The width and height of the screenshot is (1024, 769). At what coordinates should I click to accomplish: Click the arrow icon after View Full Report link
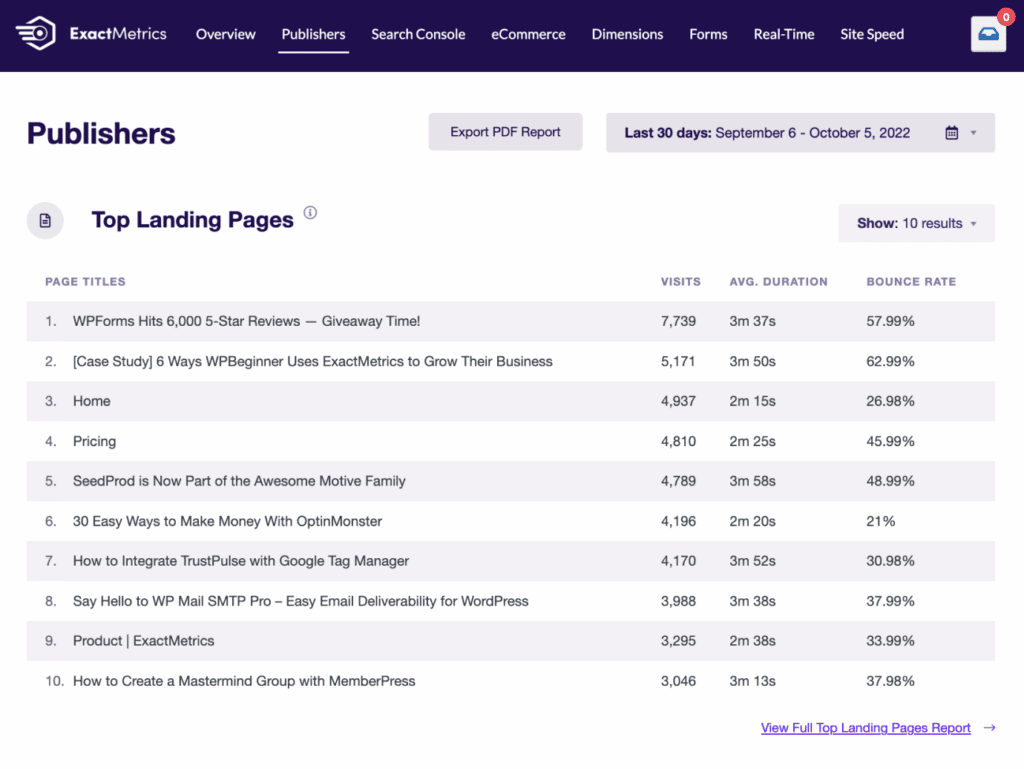pyautogui.click(x=989, y=727)
